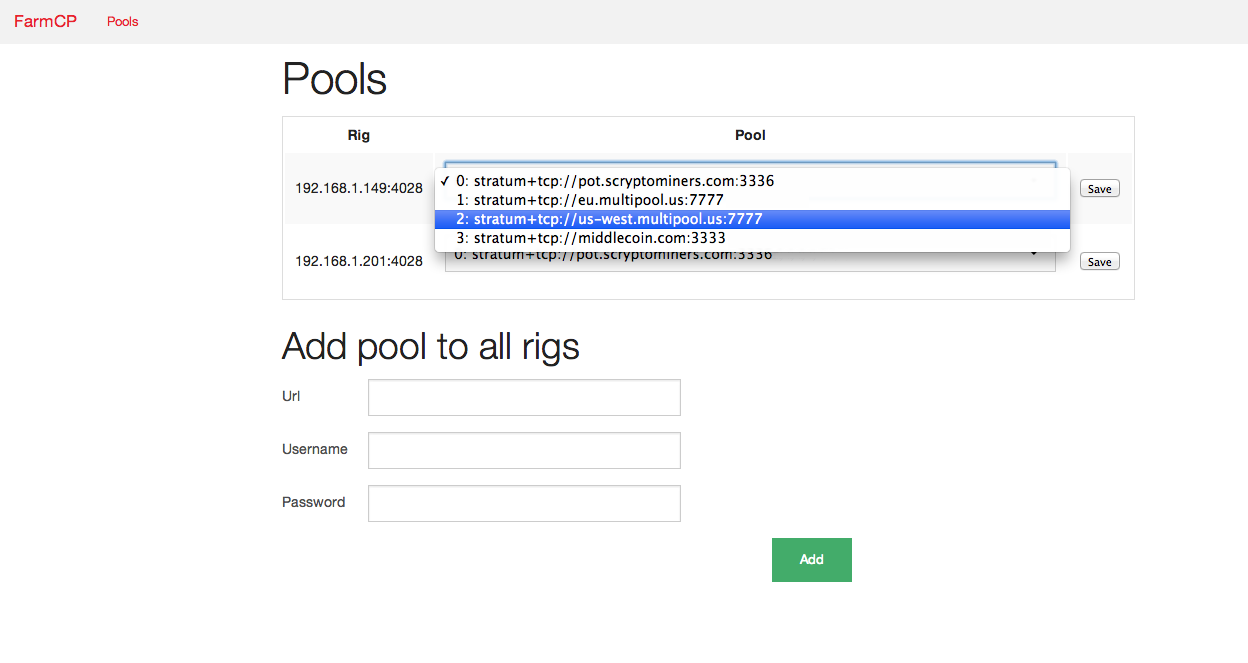Viewport: 1248px width, 663px height.
Task: Click the Pool column header
Action: point(751,135)
